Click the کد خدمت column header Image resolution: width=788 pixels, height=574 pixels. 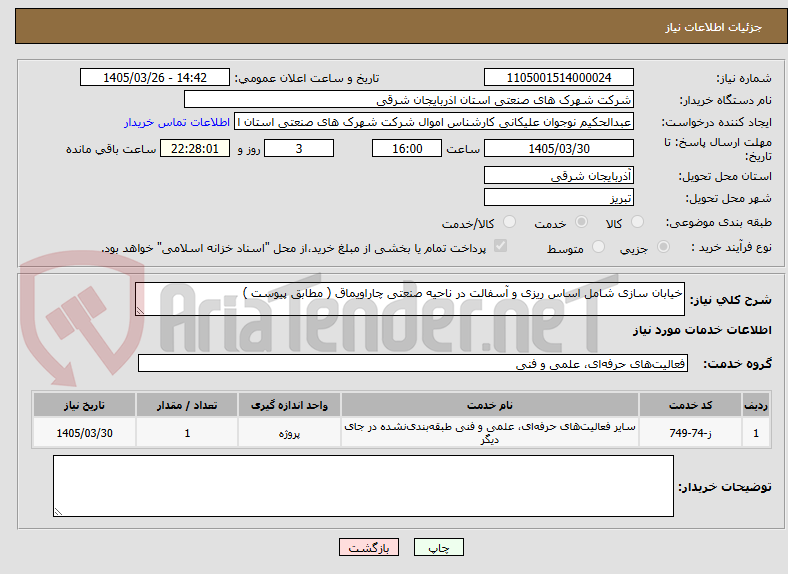click(691, 405)
